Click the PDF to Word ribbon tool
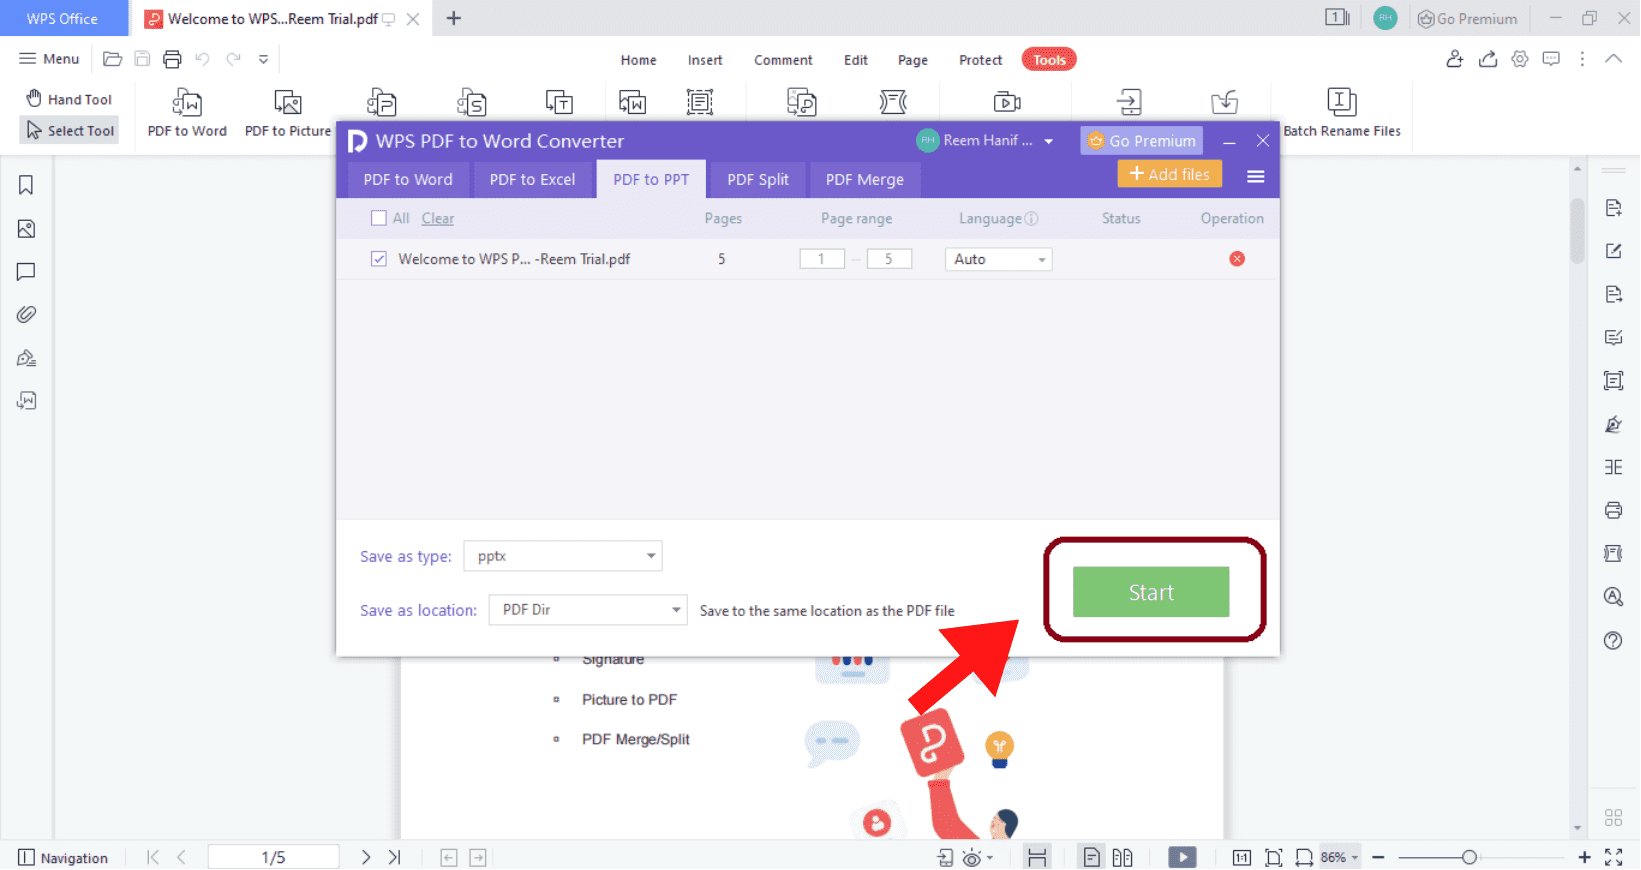Image resolution: width=1641 pixels, height=870 pixels. coord(187,113)
